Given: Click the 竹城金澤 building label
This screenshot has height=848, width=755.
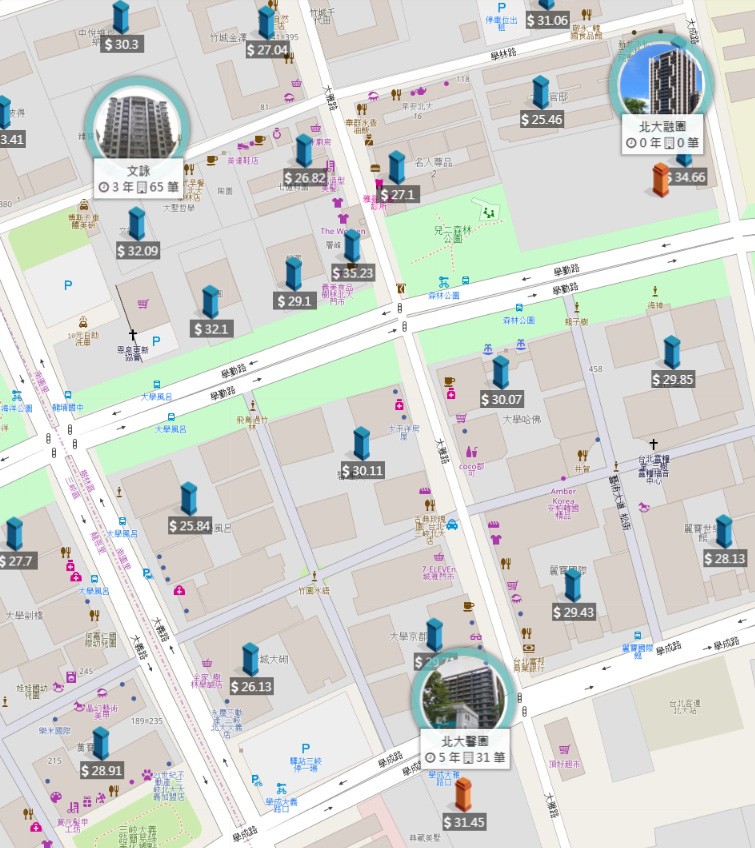Looking at the screenshot, I should [228, 37].
